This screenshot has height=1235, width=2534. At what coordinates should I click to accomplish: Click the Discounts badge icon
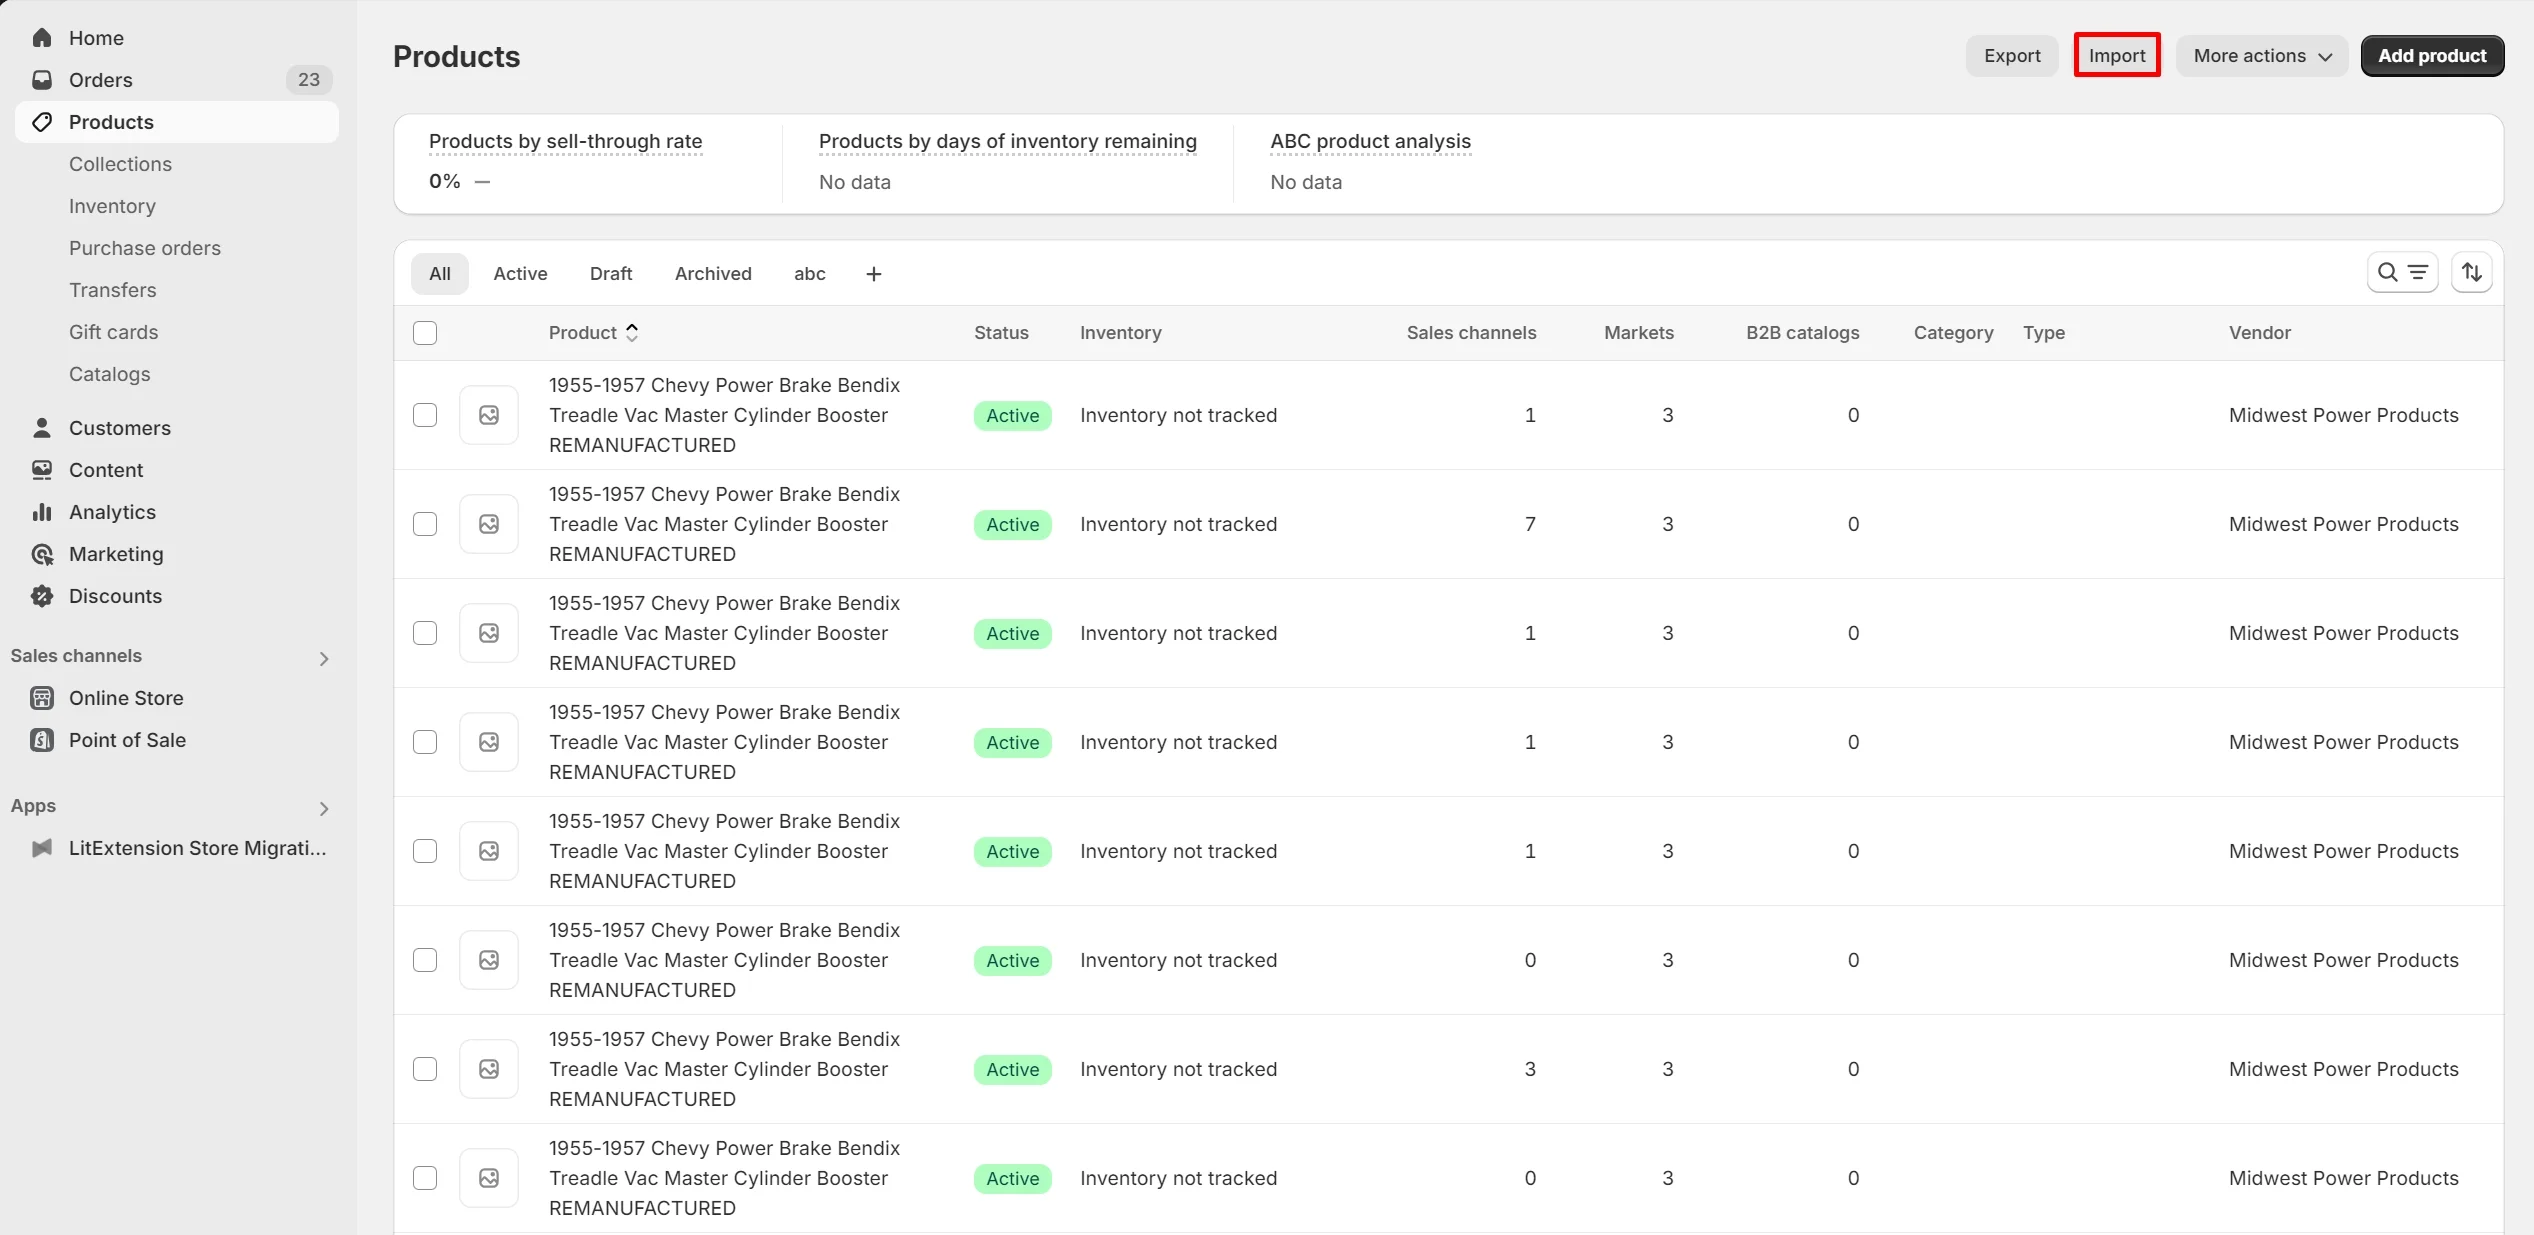pos(42,596)
